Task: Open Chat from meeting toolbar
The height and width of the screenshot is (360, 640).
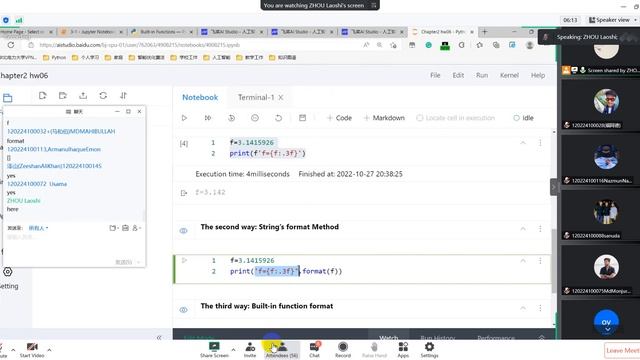Action: click(314, 350)
